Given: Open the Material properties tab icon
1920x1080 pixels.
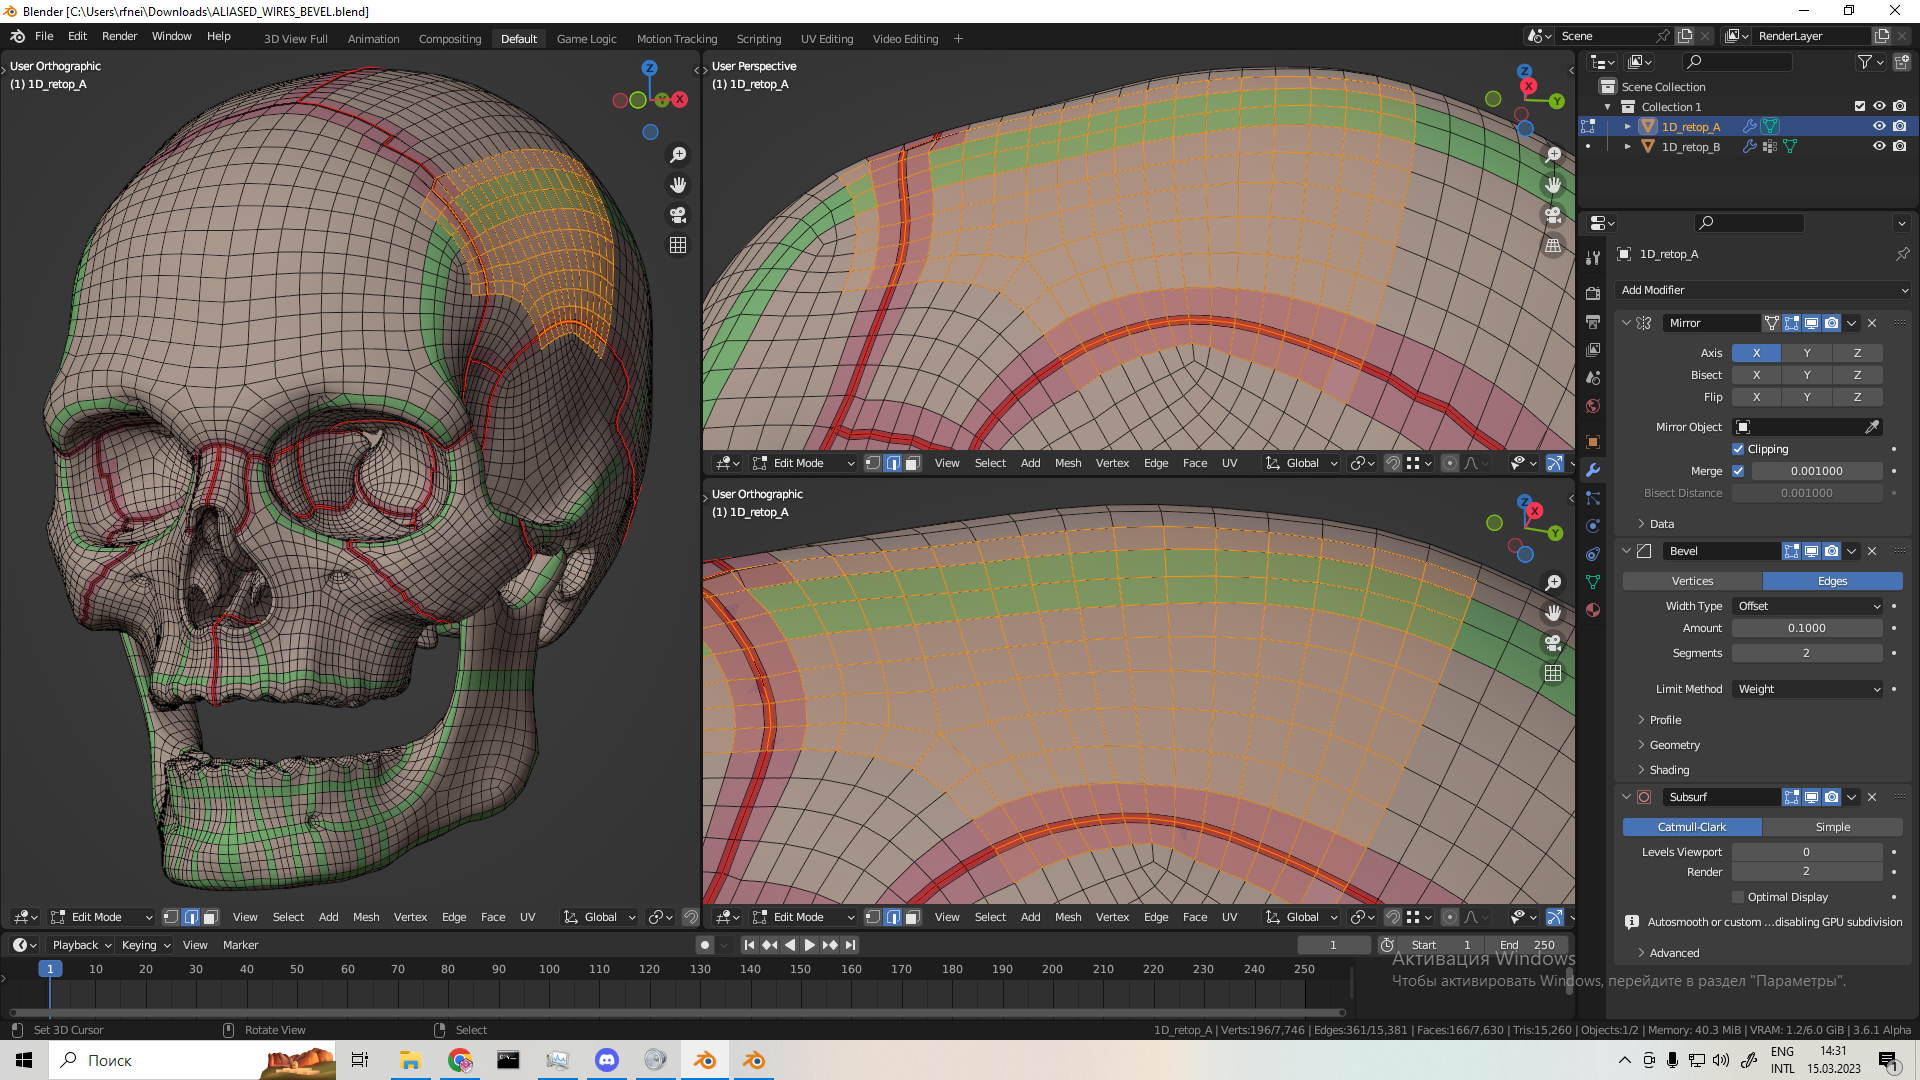Looking at the screenshot, I should click(x=1593, y=610).
